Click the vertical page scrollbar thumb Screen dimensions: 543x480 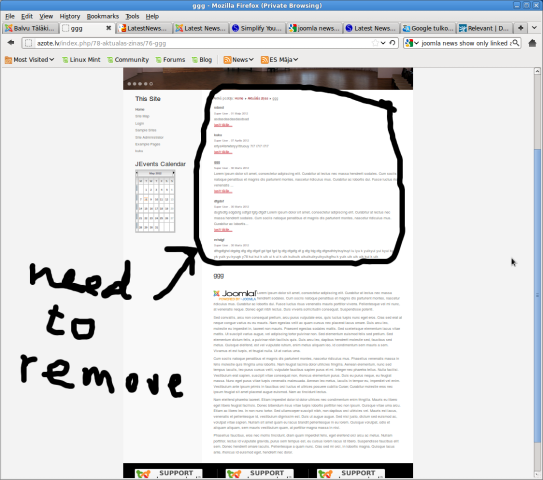[537, 295]
